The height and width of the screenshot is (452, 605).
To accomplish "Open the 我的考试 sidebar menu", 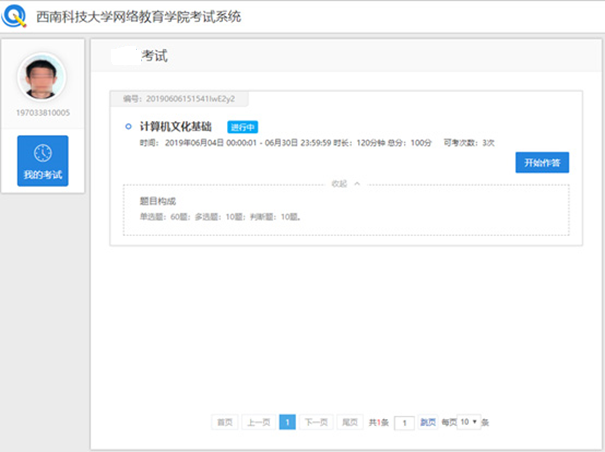I will pyautogui.click(x=43, y=161).
